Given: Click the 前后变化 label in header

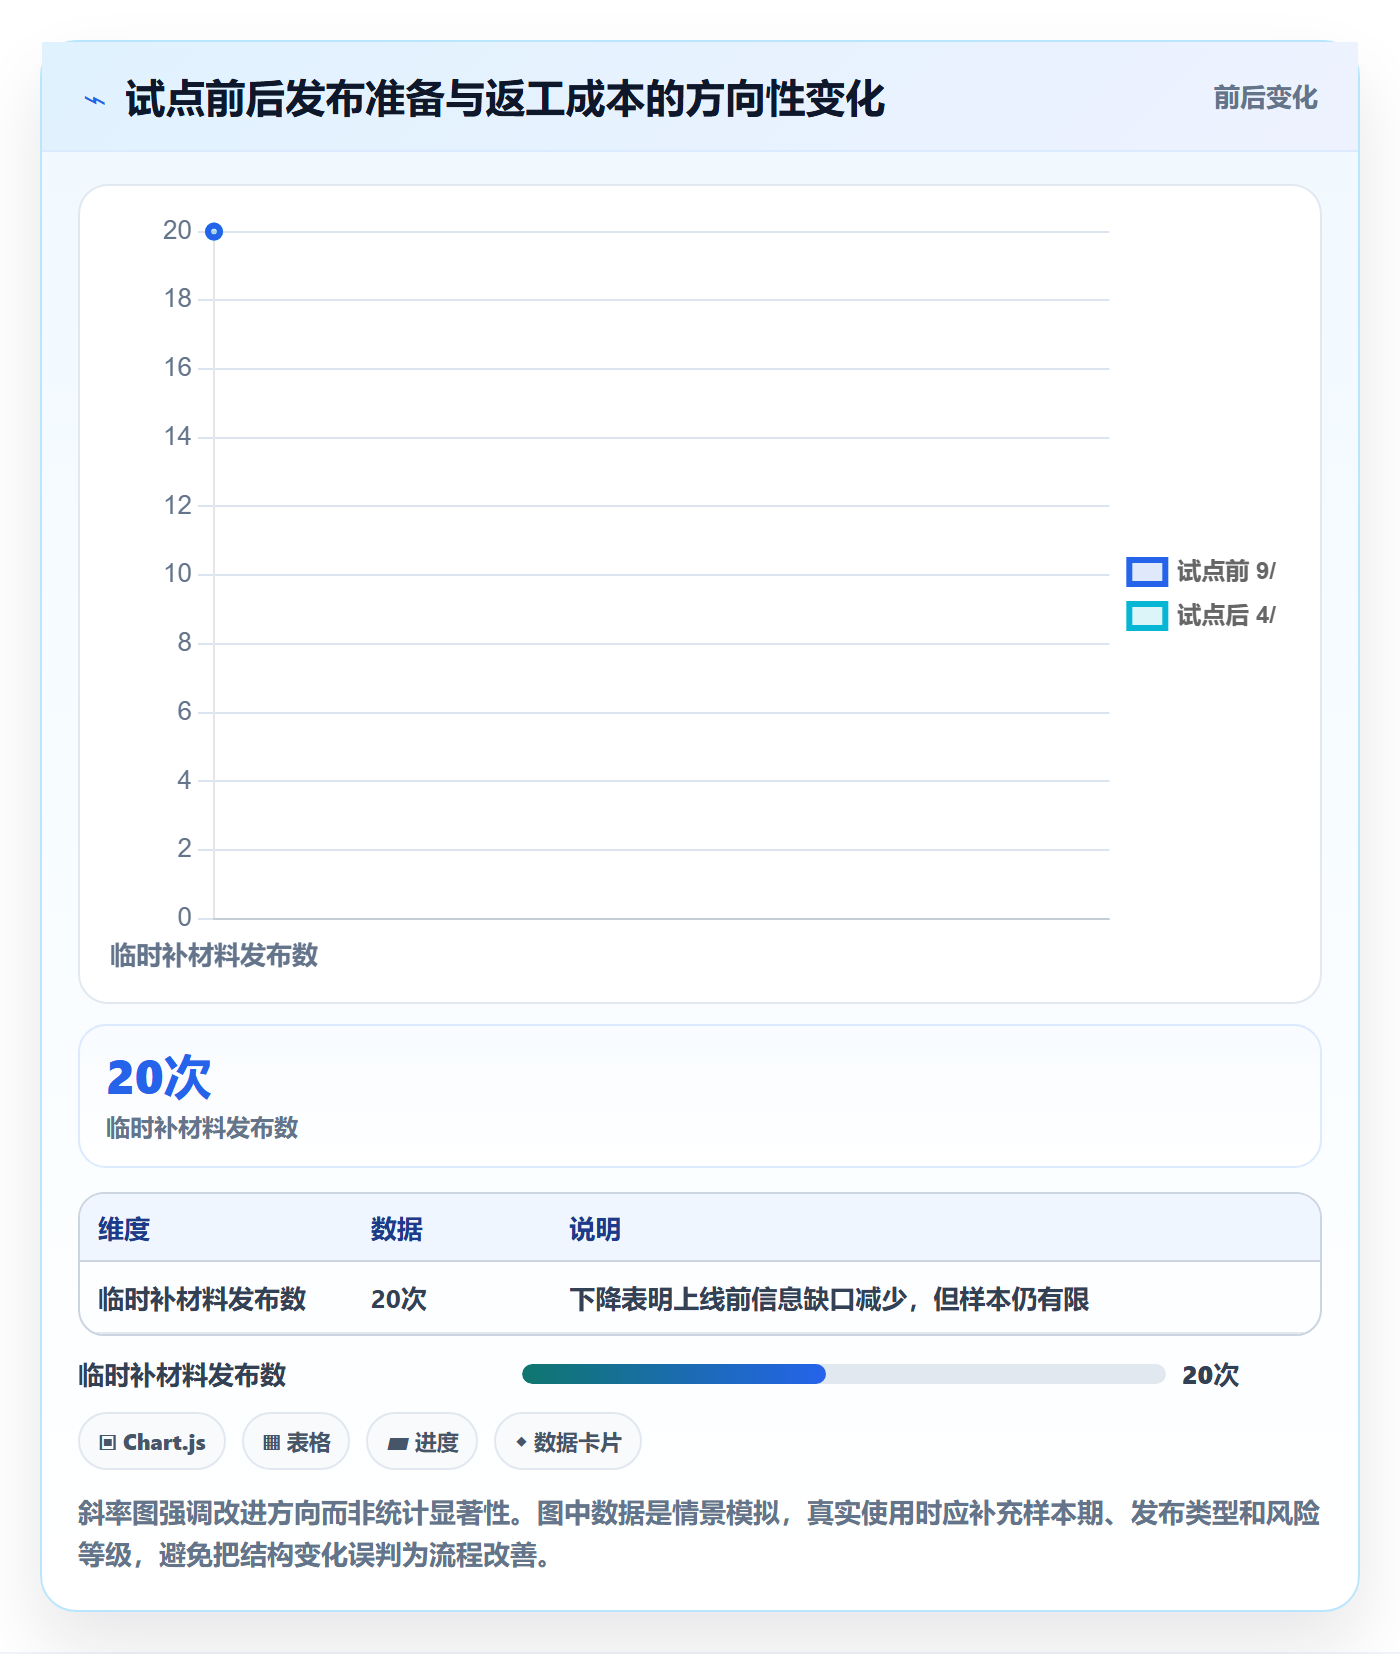Looking at the screenshot, I should click(1265, 98).
